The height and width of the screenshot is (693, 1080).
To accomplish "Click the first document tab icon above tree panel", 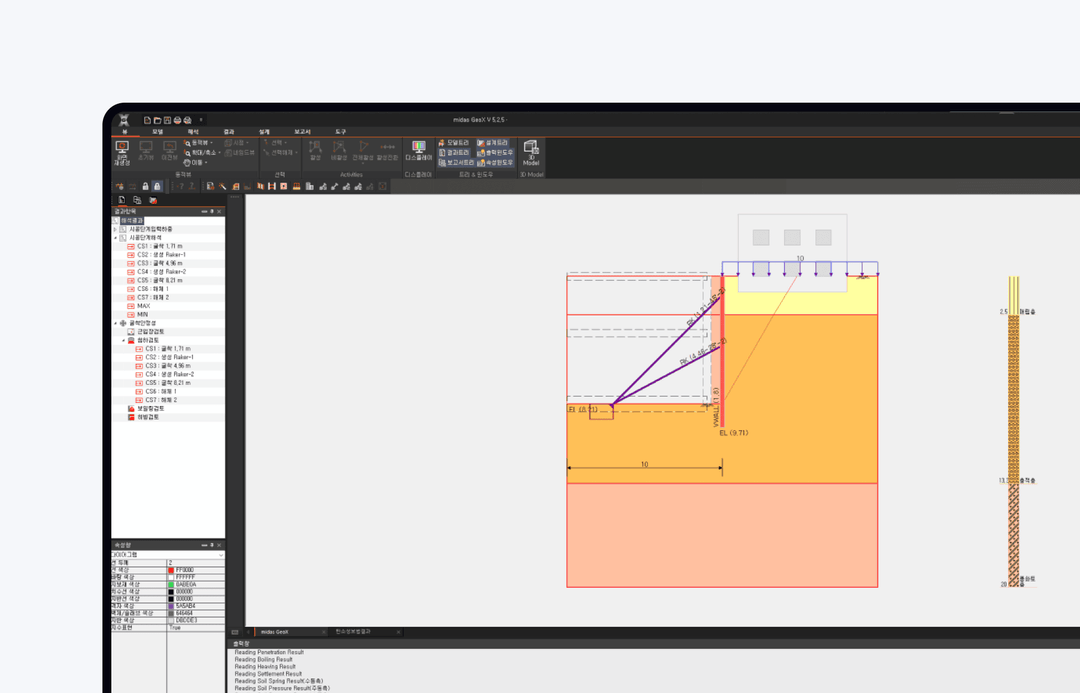I will coord(121,200).
